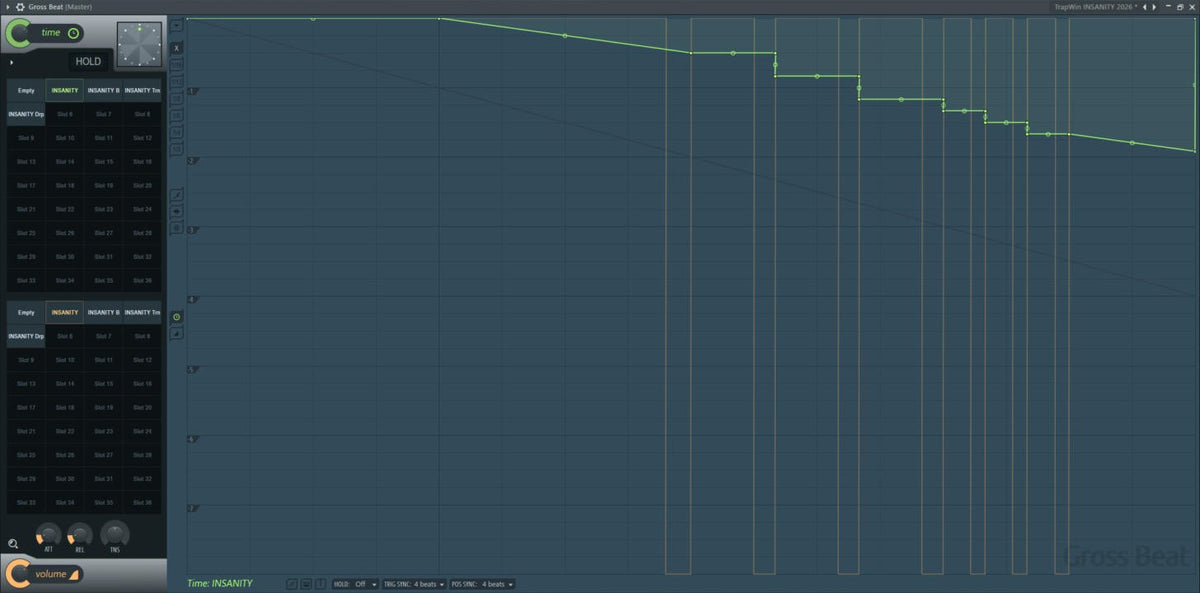Select Empty slot in volume grid
Screen dimensions: 1200x593
click(26, 313)
